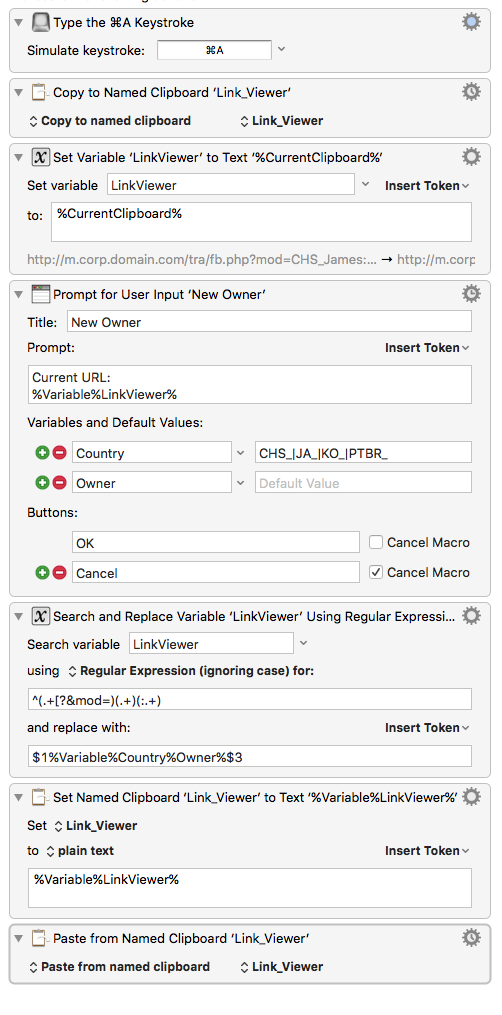The image size is (502, 1015).
Task: Add a new button after Cancel with green plus
Action: (42, 573)
